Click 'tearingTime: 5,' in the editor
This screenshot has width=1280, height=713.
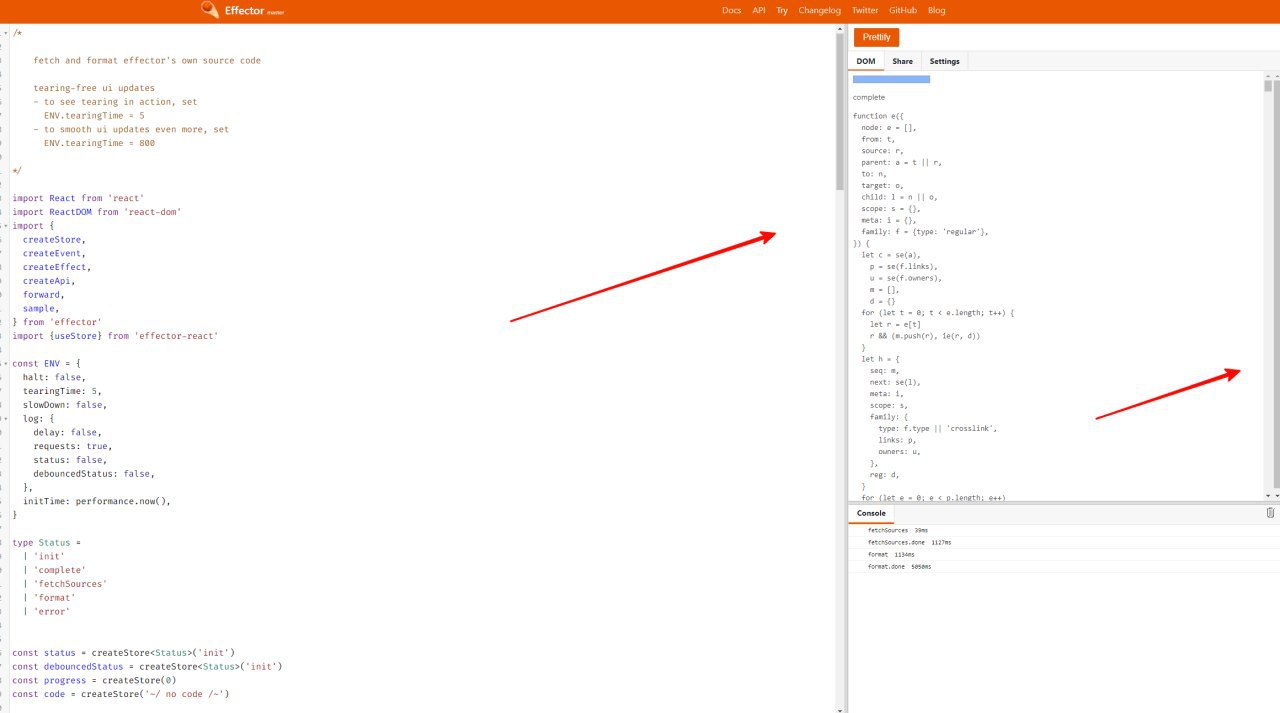click(x=62, y=391)
